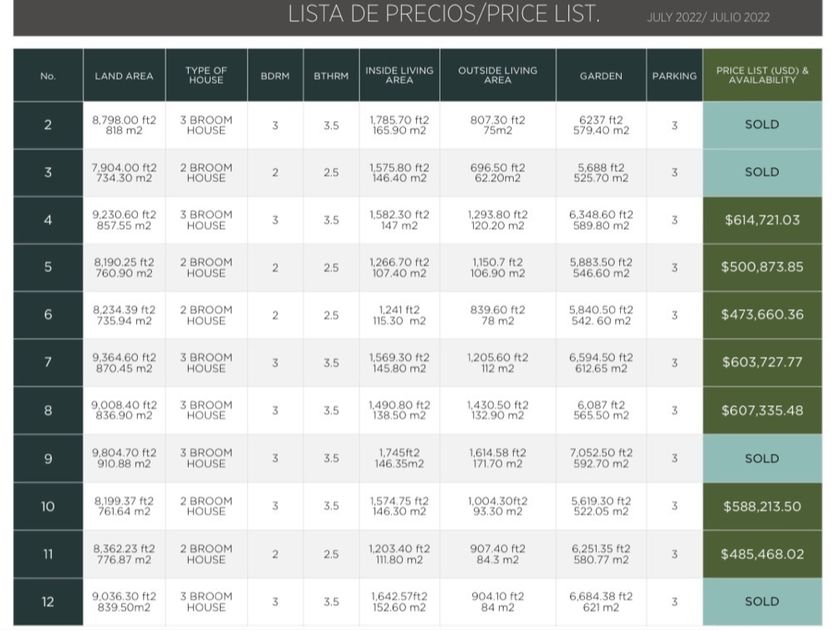Click the 6,684.38 ft2 garden cell for lot 12
This screenshot has height=630, width=840.
(x=600, y=601)
